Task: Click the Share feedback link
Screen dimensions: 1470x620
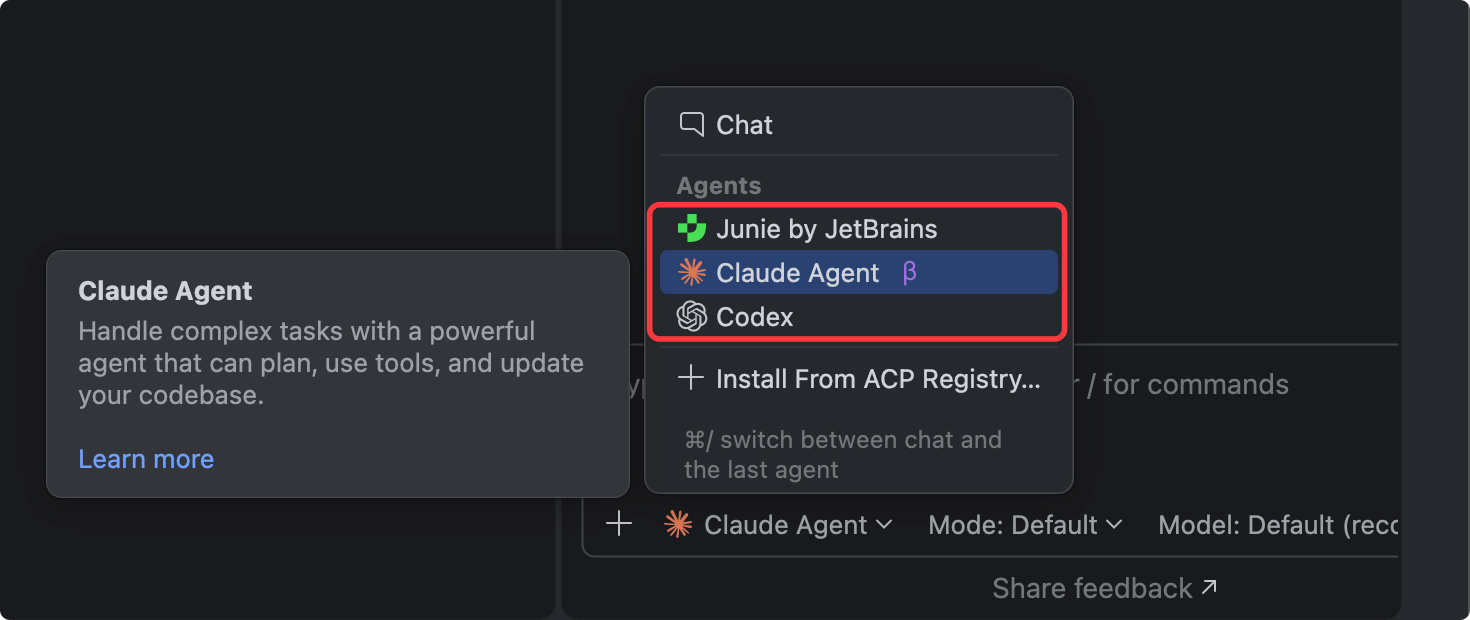Action: tap(1092, 588)
